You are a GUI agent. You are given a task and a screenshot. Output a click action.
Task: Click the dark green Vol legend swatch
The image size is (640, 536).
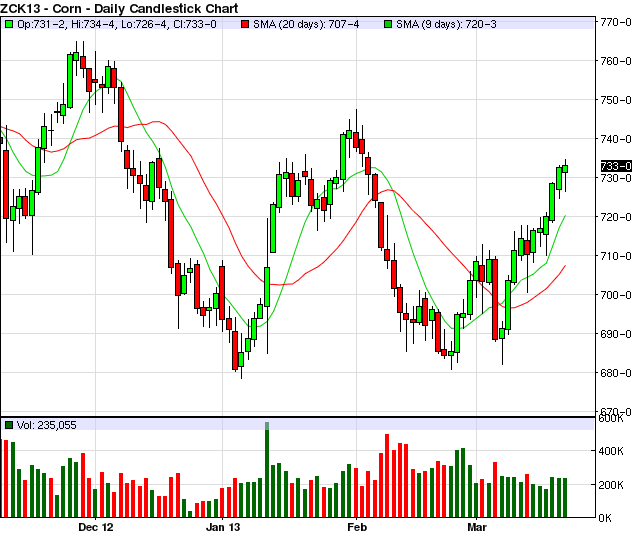pyautogui.click(x=9, y=425)
